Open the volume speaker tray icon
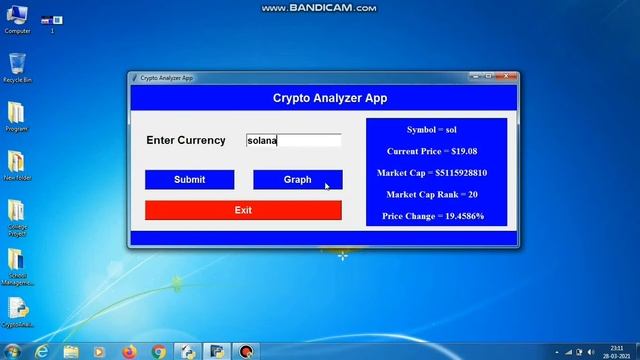Screen dimensions: 640x360 click(x=591, y=352)
